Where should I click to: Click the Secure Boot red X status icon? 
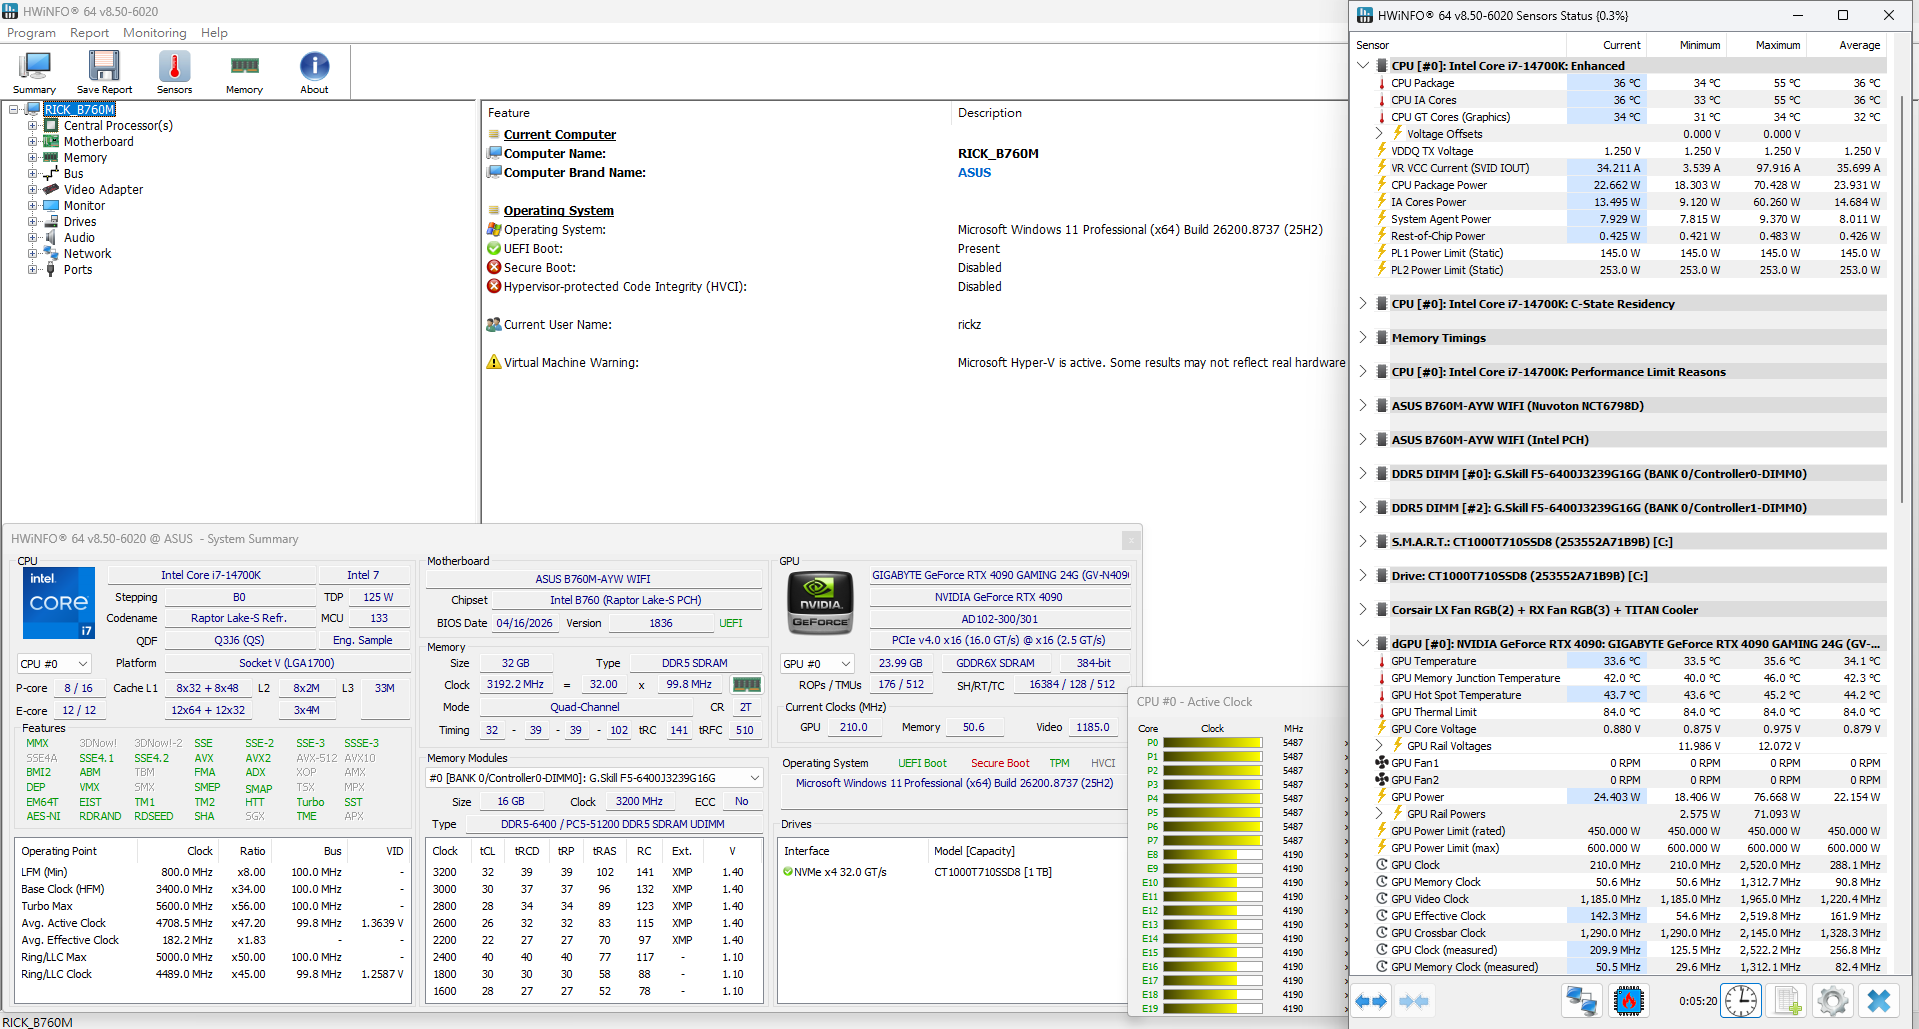click(x=494, y=268)
